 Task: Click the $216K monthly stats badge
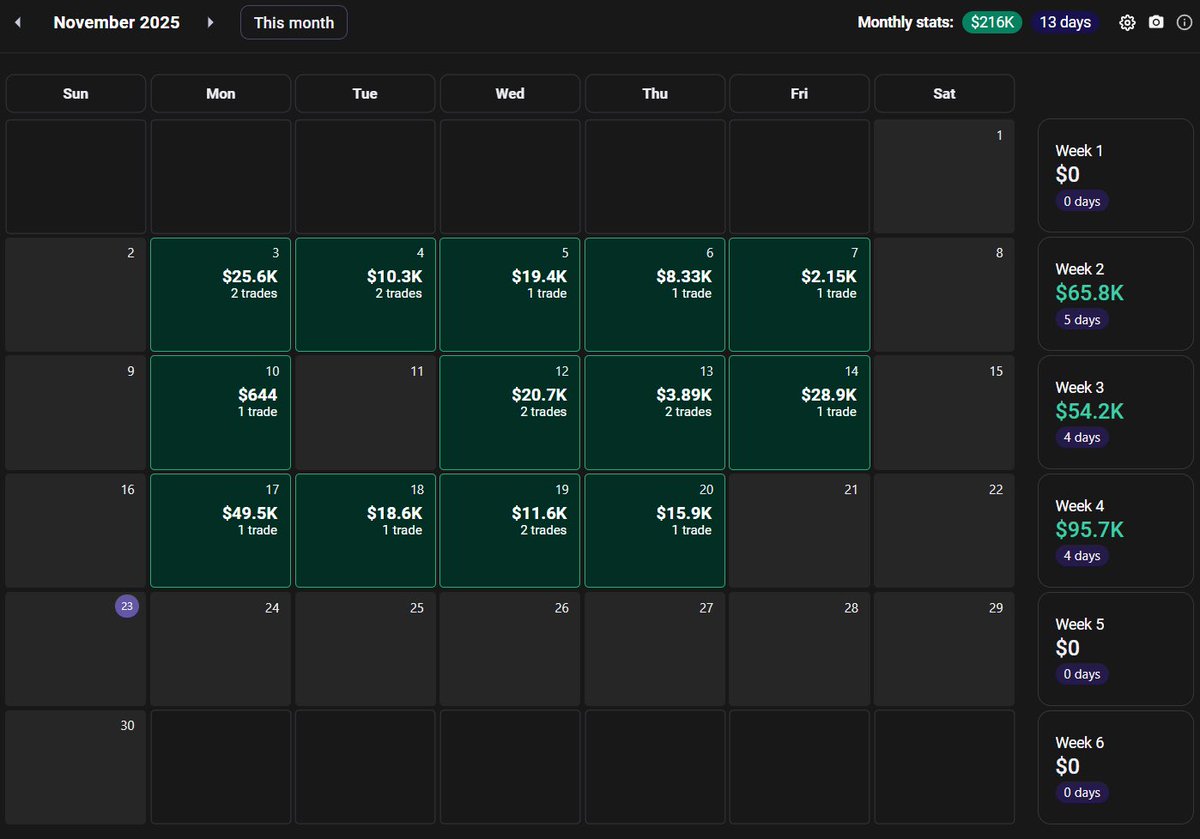992,22
